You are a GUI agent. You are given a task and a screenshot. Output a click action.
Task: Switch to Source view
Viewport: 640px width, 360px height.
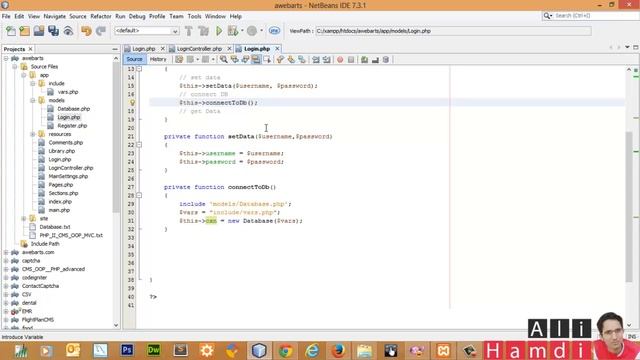(x=134, y=60)
